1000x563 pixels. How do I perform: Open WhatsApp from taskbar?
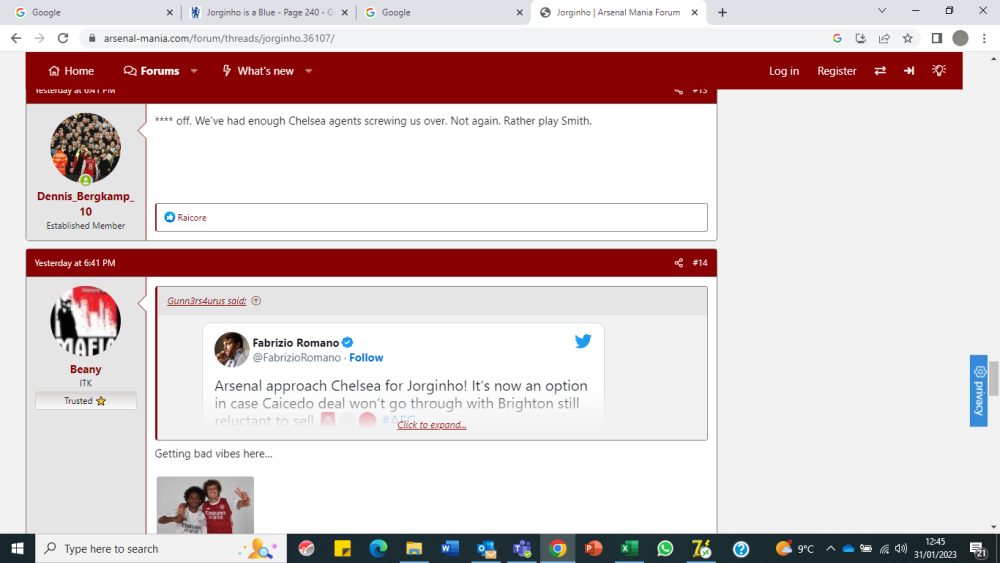tap(665, 548)
